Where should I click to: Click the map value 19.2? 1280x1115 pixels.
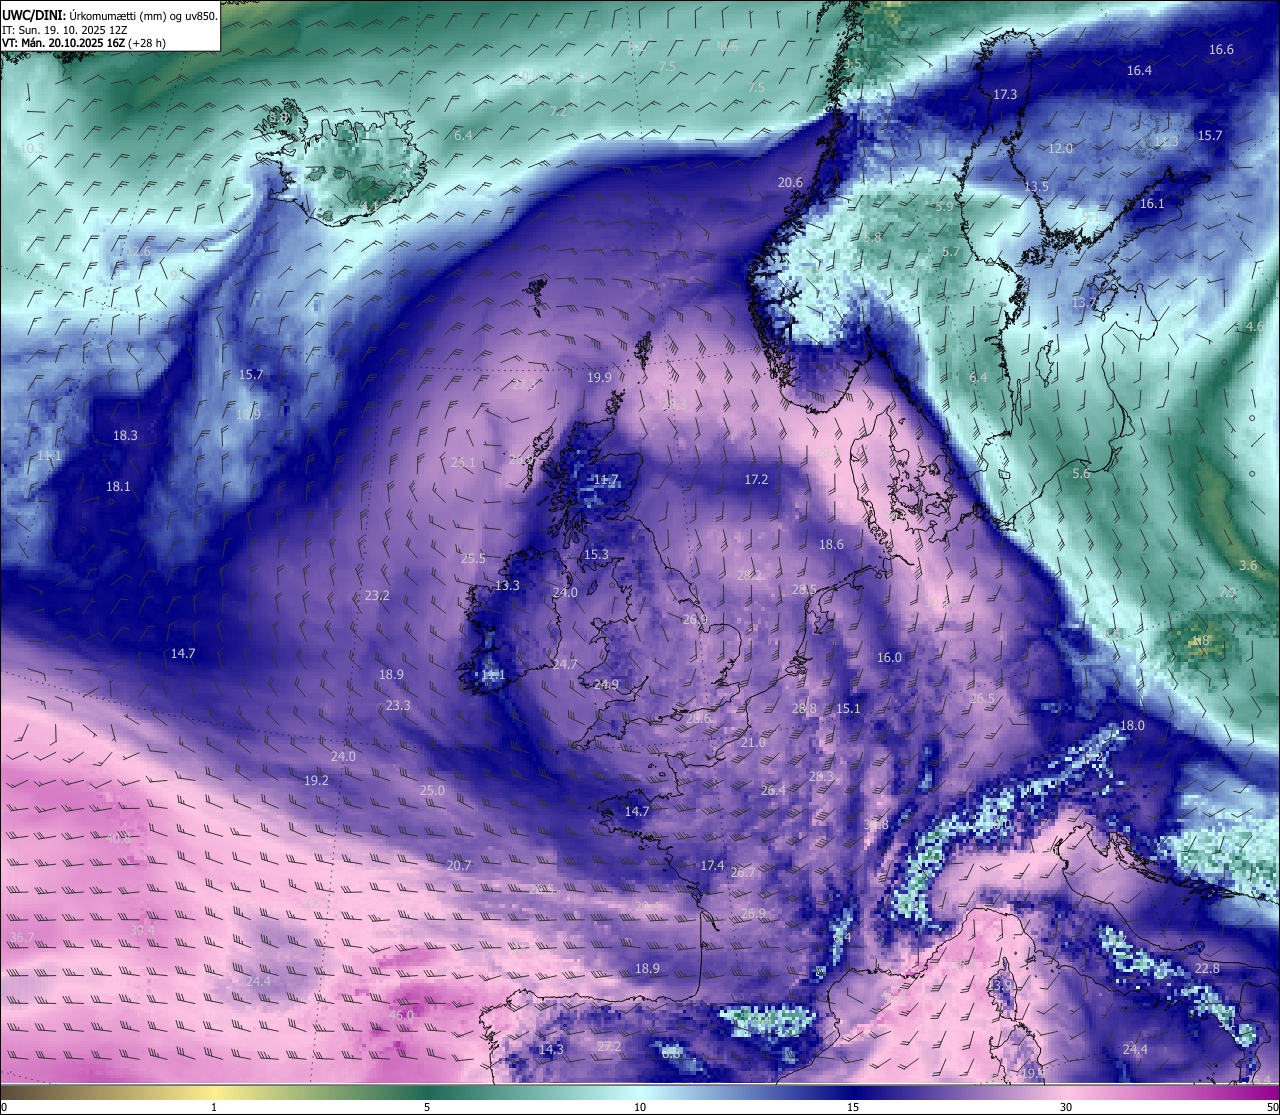316,780
